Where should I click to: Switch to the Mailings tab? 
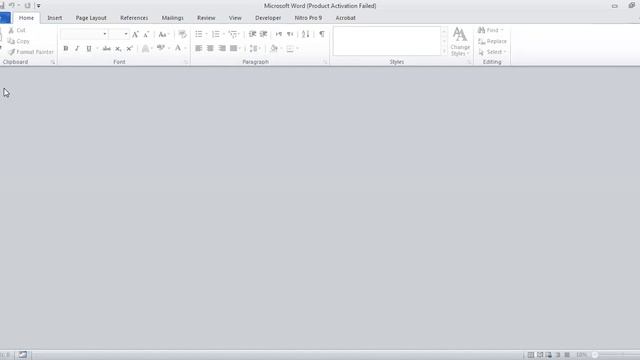tap(172, 18)
